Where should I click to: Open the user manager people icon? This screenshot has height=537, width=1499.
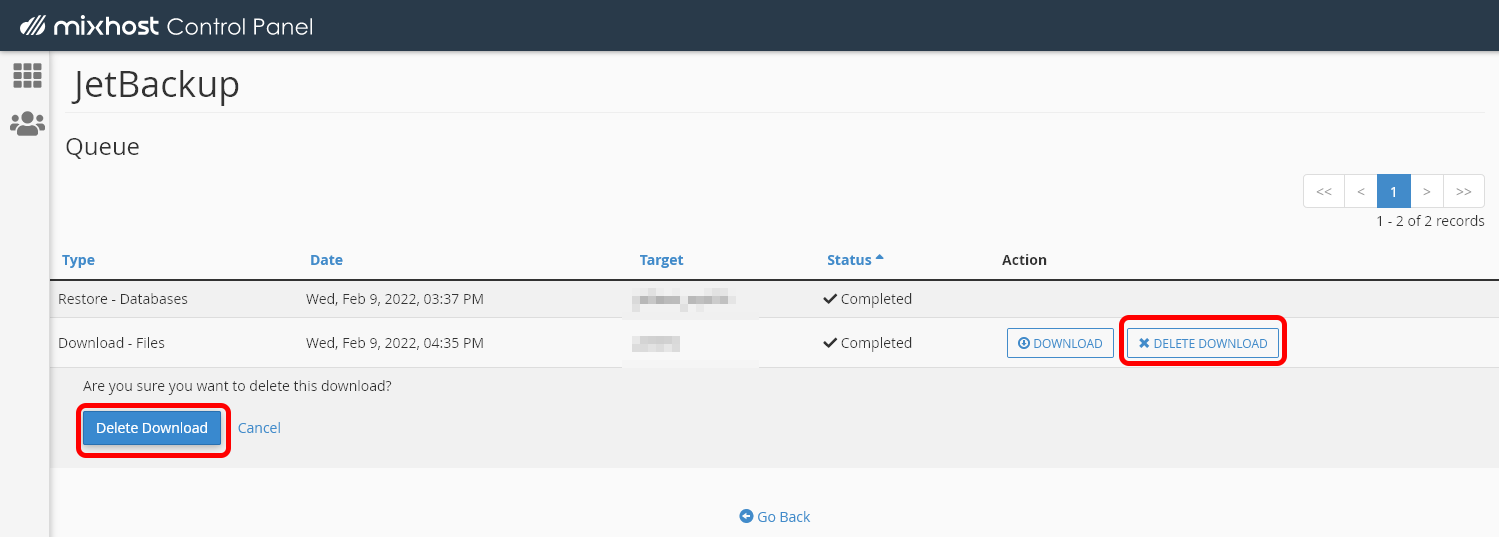(27, 124)
